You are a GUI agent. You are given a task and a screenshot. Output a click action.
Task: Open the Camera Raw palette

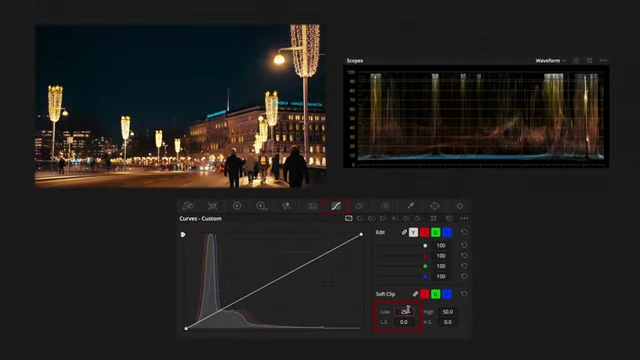click(x=188, y=206)
